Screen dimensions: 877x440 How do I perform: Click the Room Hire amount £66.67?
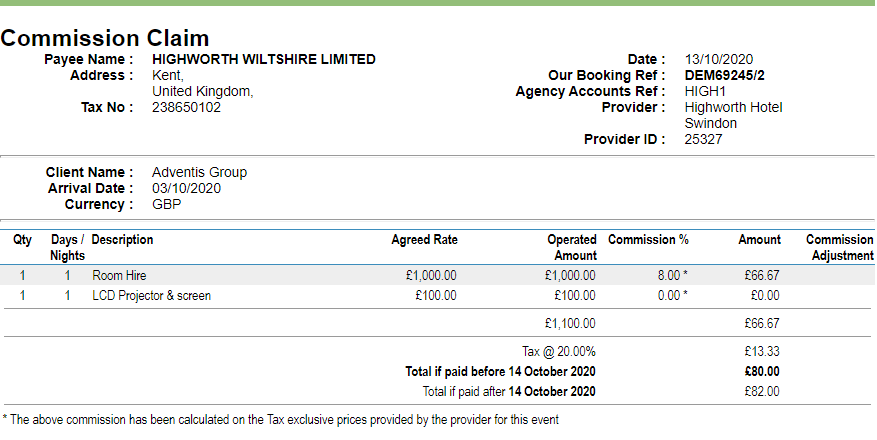762,275
